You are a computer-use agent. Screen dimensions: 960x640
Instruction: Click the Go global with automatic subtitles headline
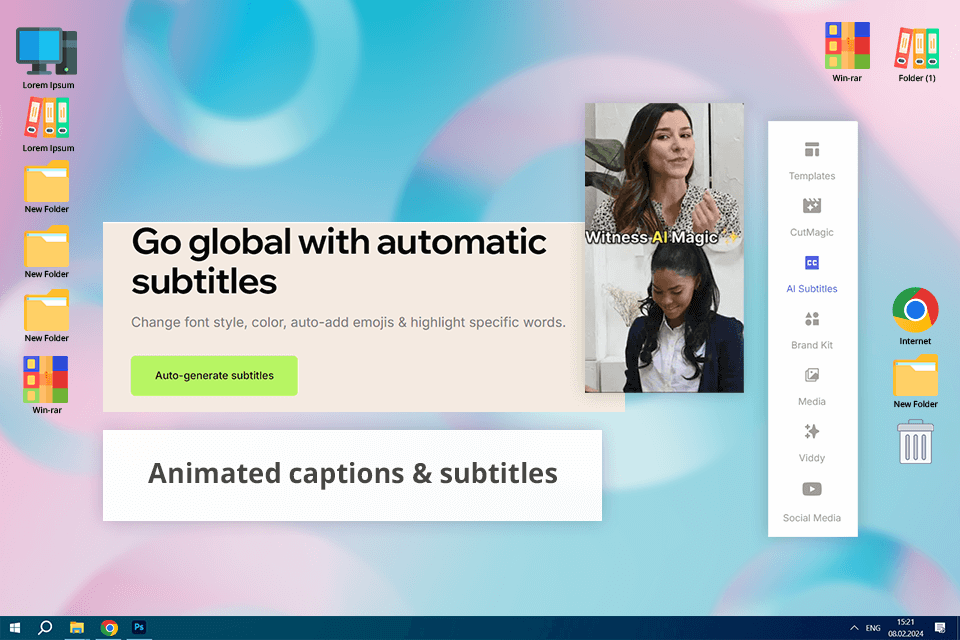click(339, 262)
